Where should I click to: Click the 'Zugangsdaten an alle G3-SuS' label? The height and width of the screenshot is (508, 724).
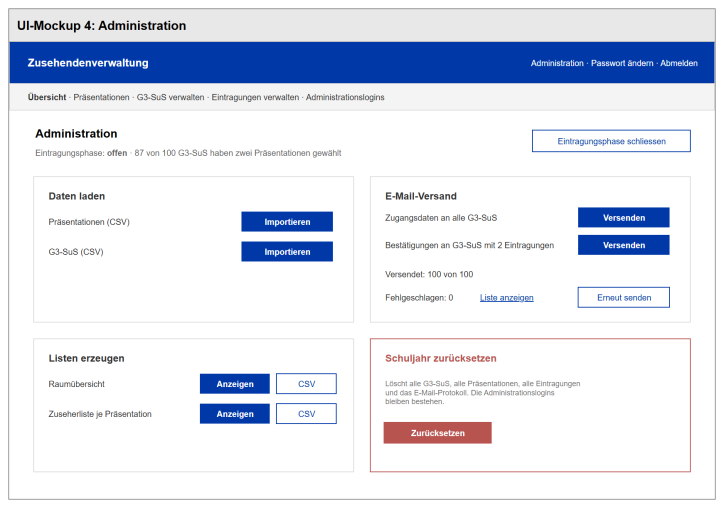441,218
